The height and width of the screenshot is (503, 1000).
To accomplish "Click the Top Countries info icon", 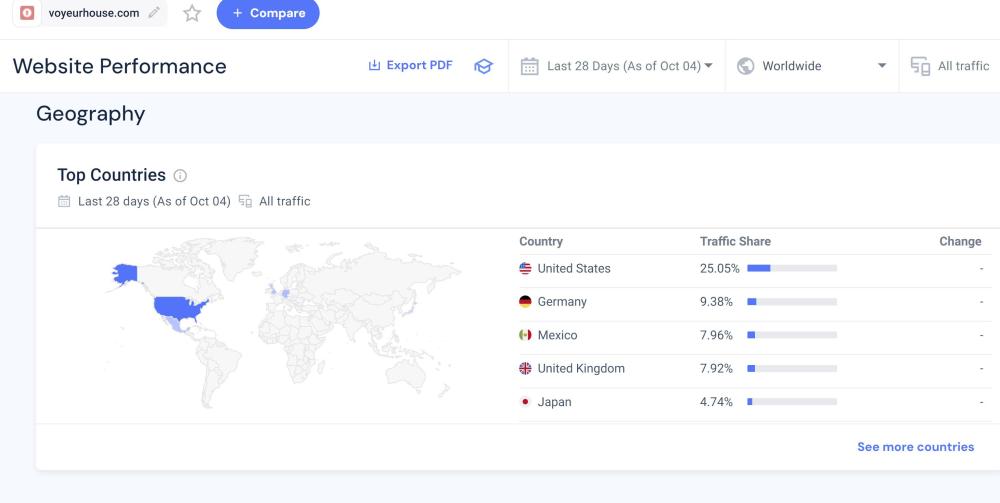I will click(x=180, y=176).
